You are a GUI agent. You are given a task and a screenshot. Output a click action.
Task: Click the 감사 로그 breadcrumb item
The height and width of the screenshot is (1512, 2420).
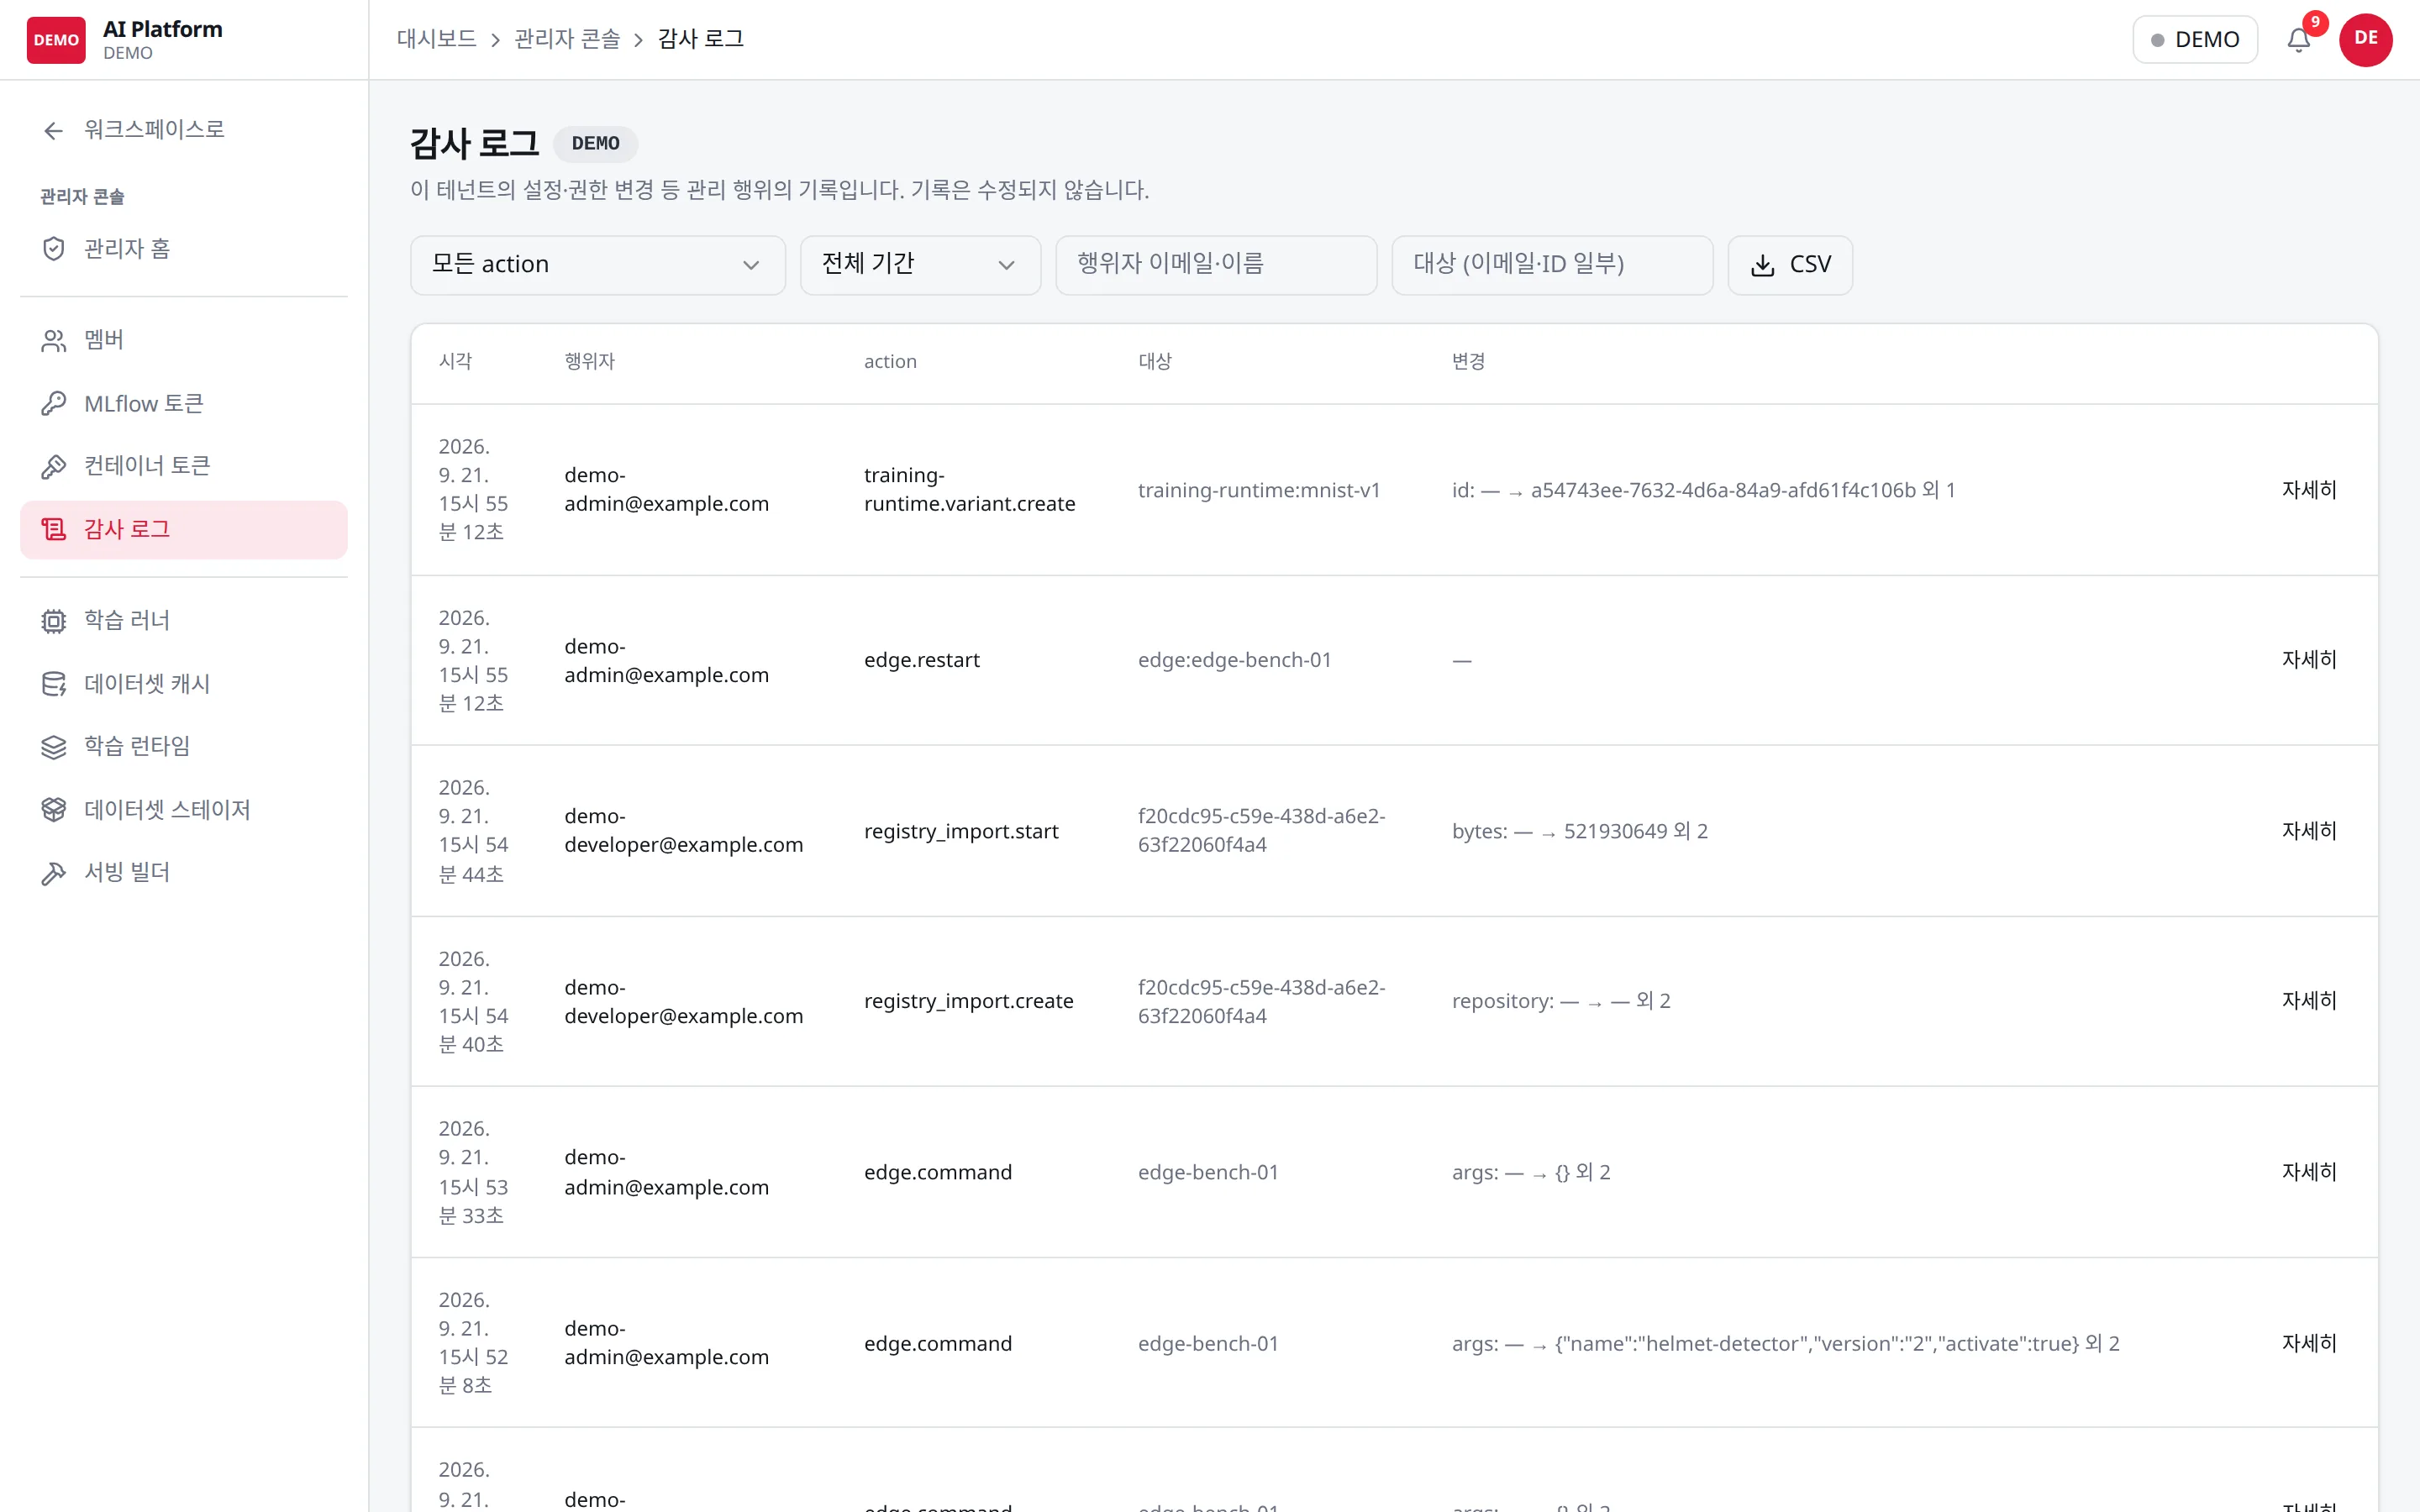tap(701, 39)
